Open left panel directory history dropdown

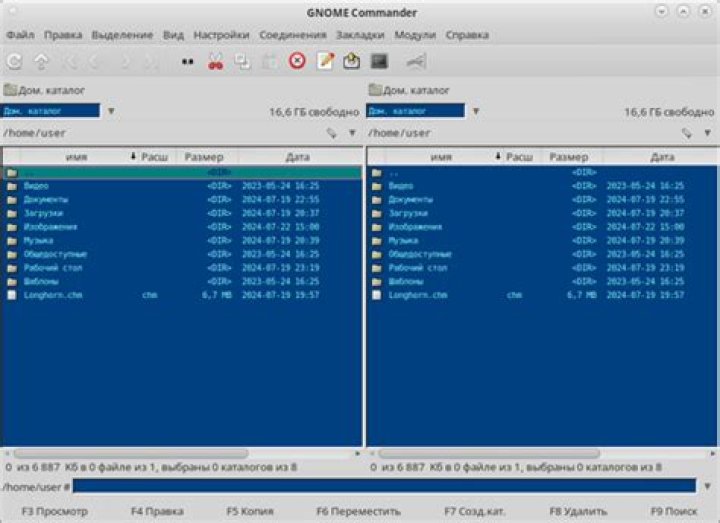[352, 133]
